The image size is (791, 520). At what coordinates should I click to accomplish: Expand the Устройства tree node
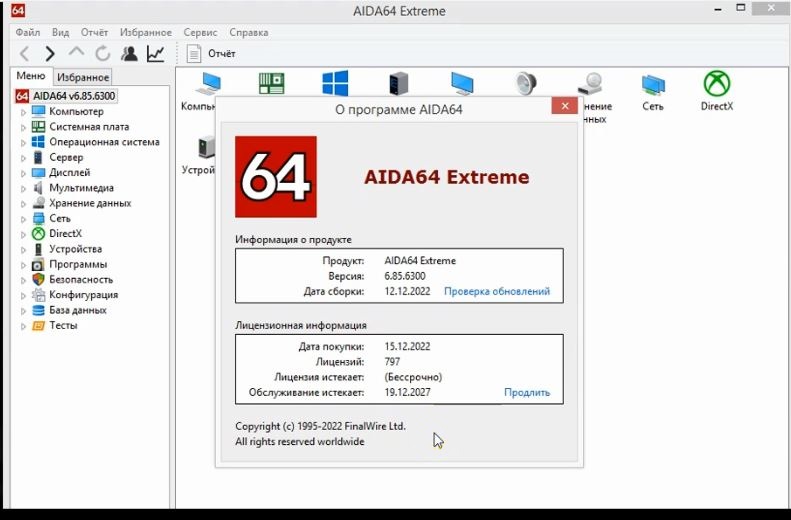(23, 250)
